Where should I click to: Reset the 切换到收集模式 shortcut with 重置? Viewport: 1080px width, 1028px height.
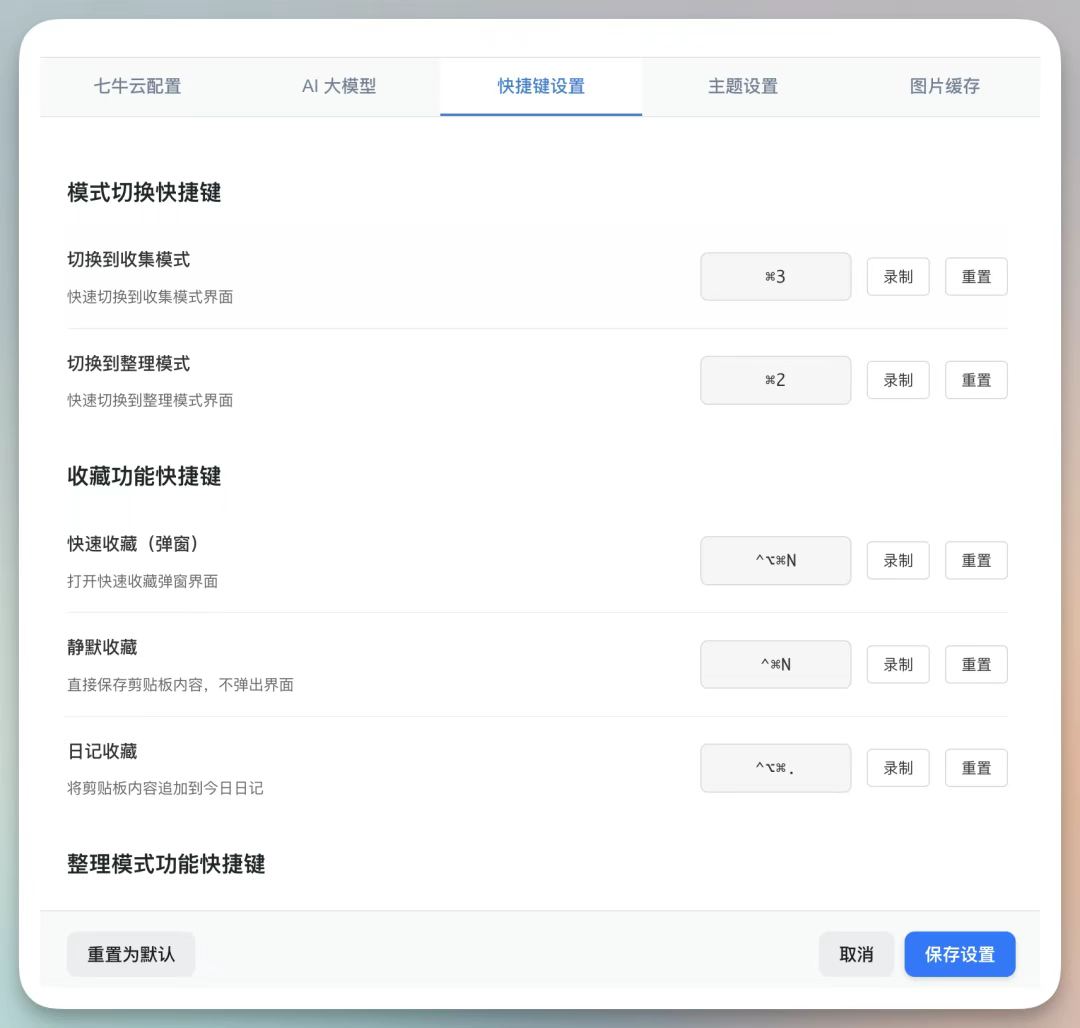[976, 277]
